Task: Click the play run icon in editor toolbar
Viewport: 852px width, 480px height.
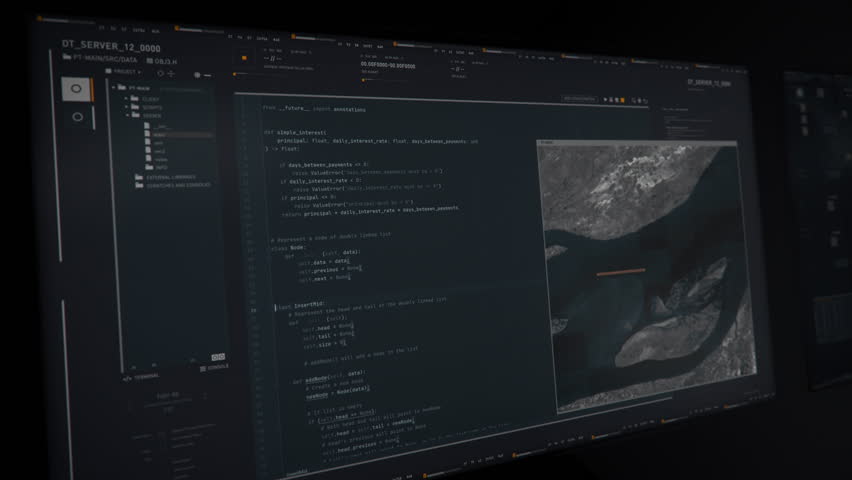Action: (x=605, y=100)
